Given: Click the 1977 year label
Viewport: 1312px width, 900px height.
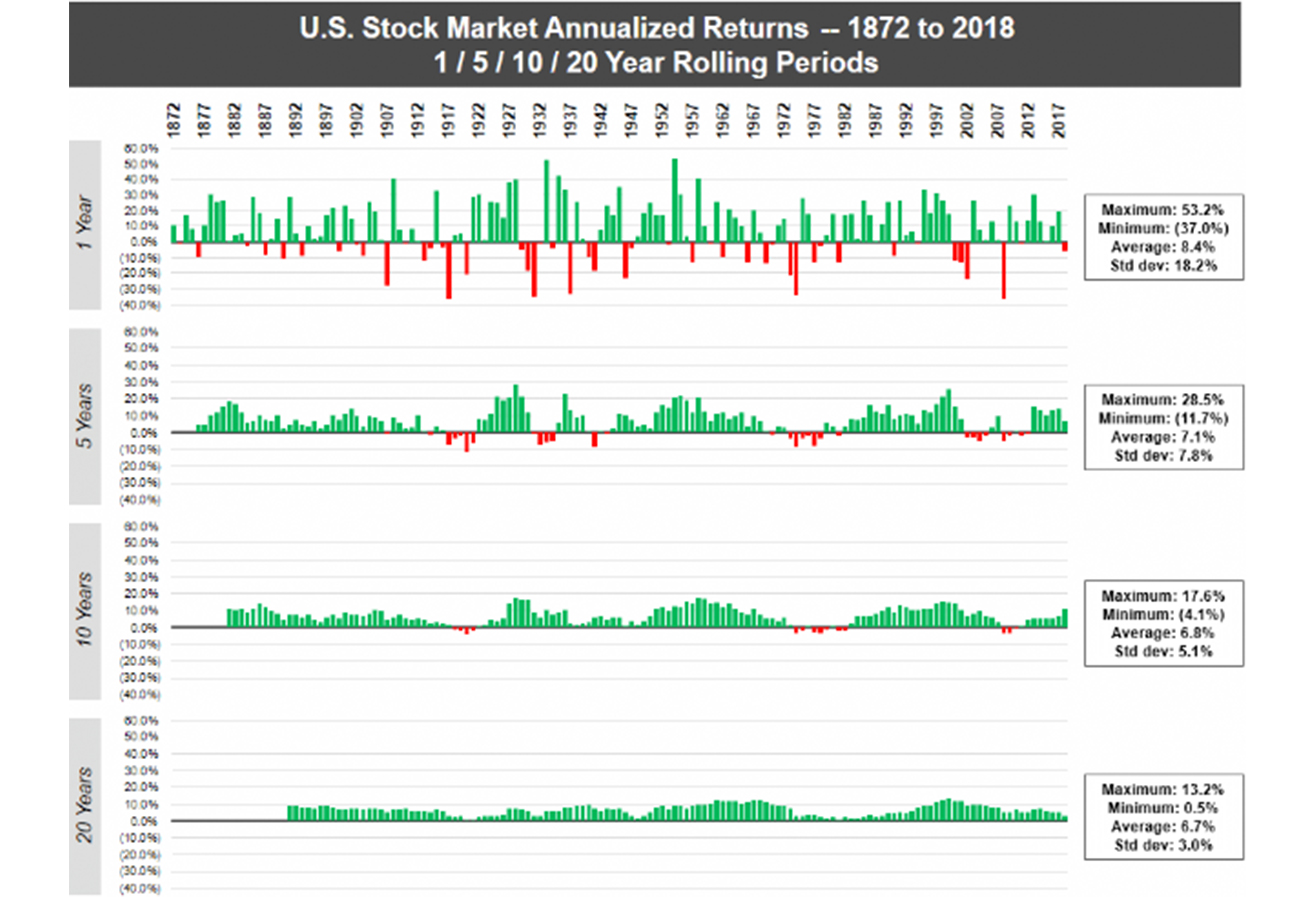Looking at the screenshot, I should 816,119.
